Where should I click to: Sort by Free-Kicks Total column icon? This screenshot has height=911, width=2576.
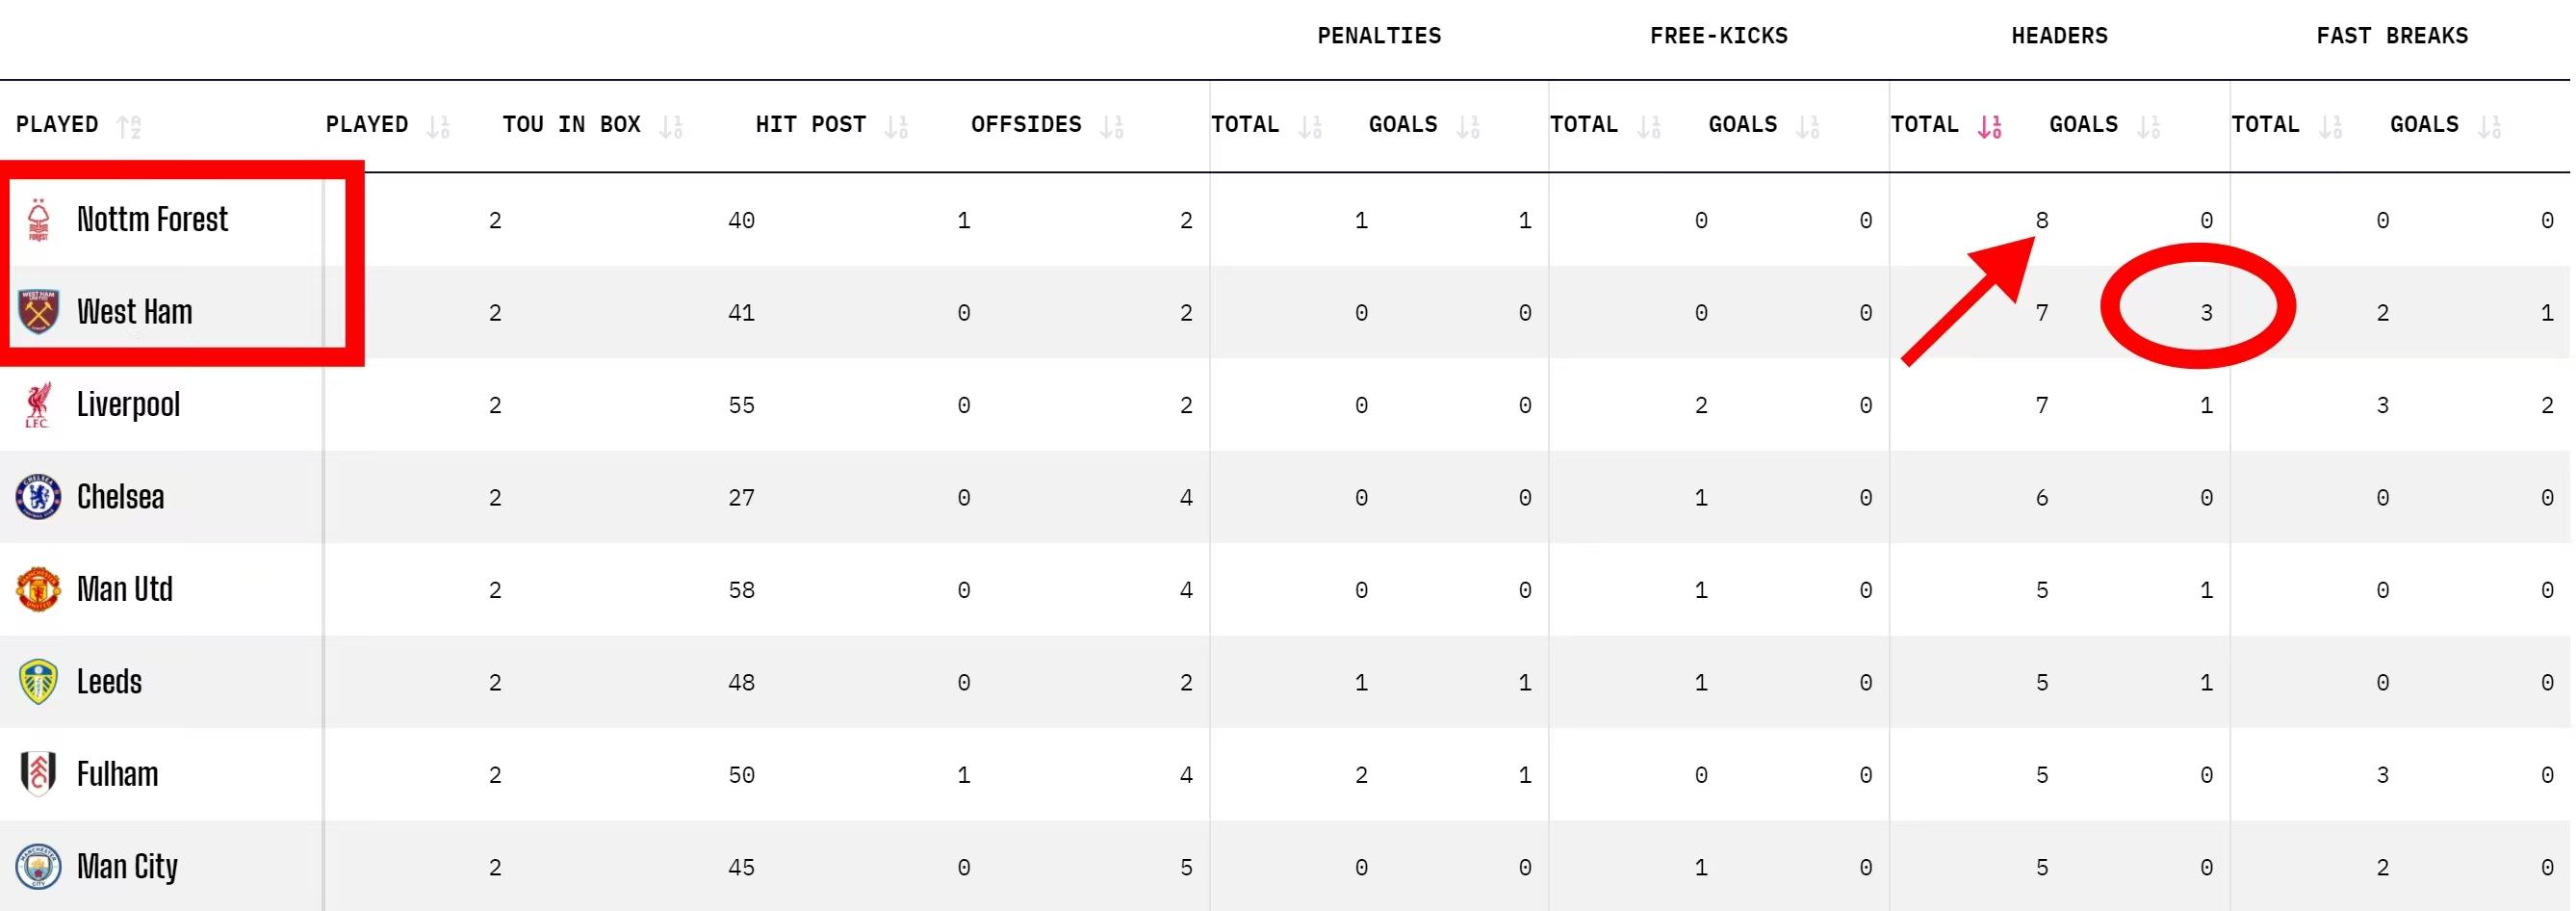click(1649, 127)
